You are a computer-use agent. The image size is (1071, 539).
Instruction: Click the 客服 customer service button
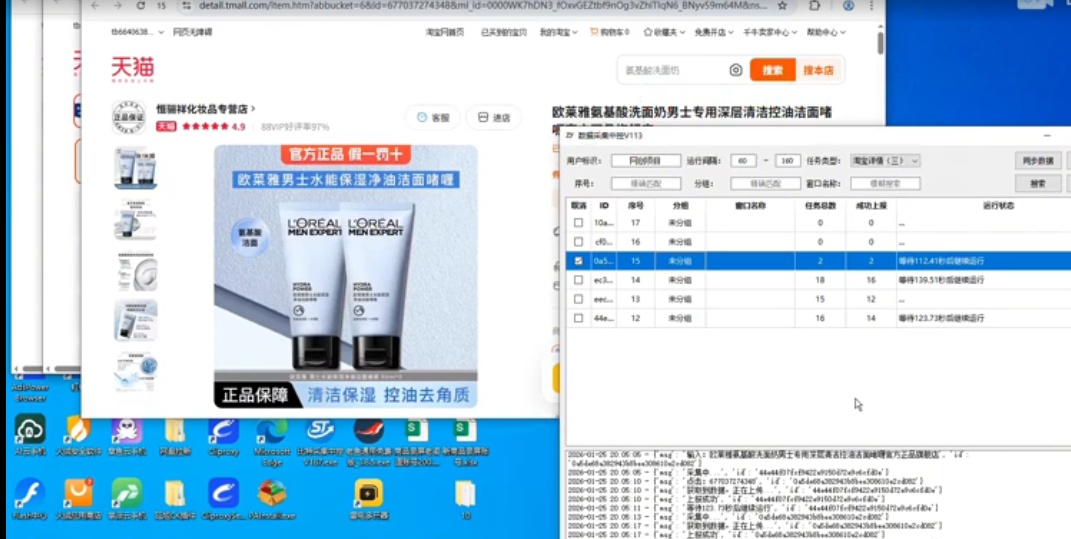click(434, 118)
